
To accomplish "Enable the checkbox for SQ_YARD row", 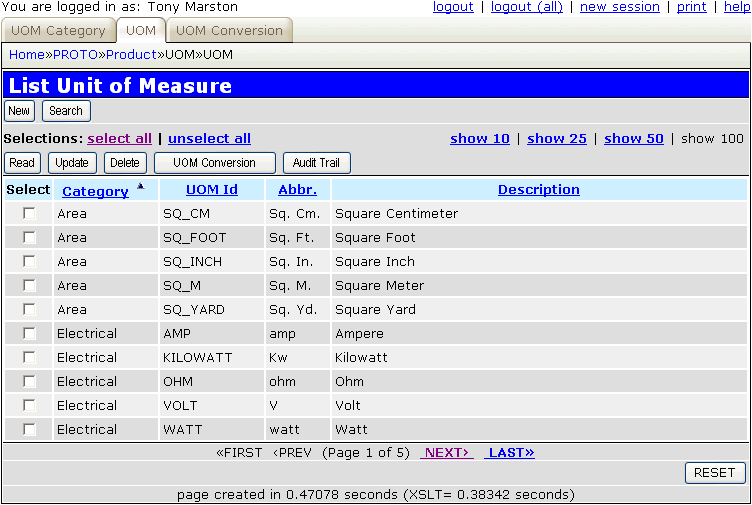I will [x=29, y=310].
